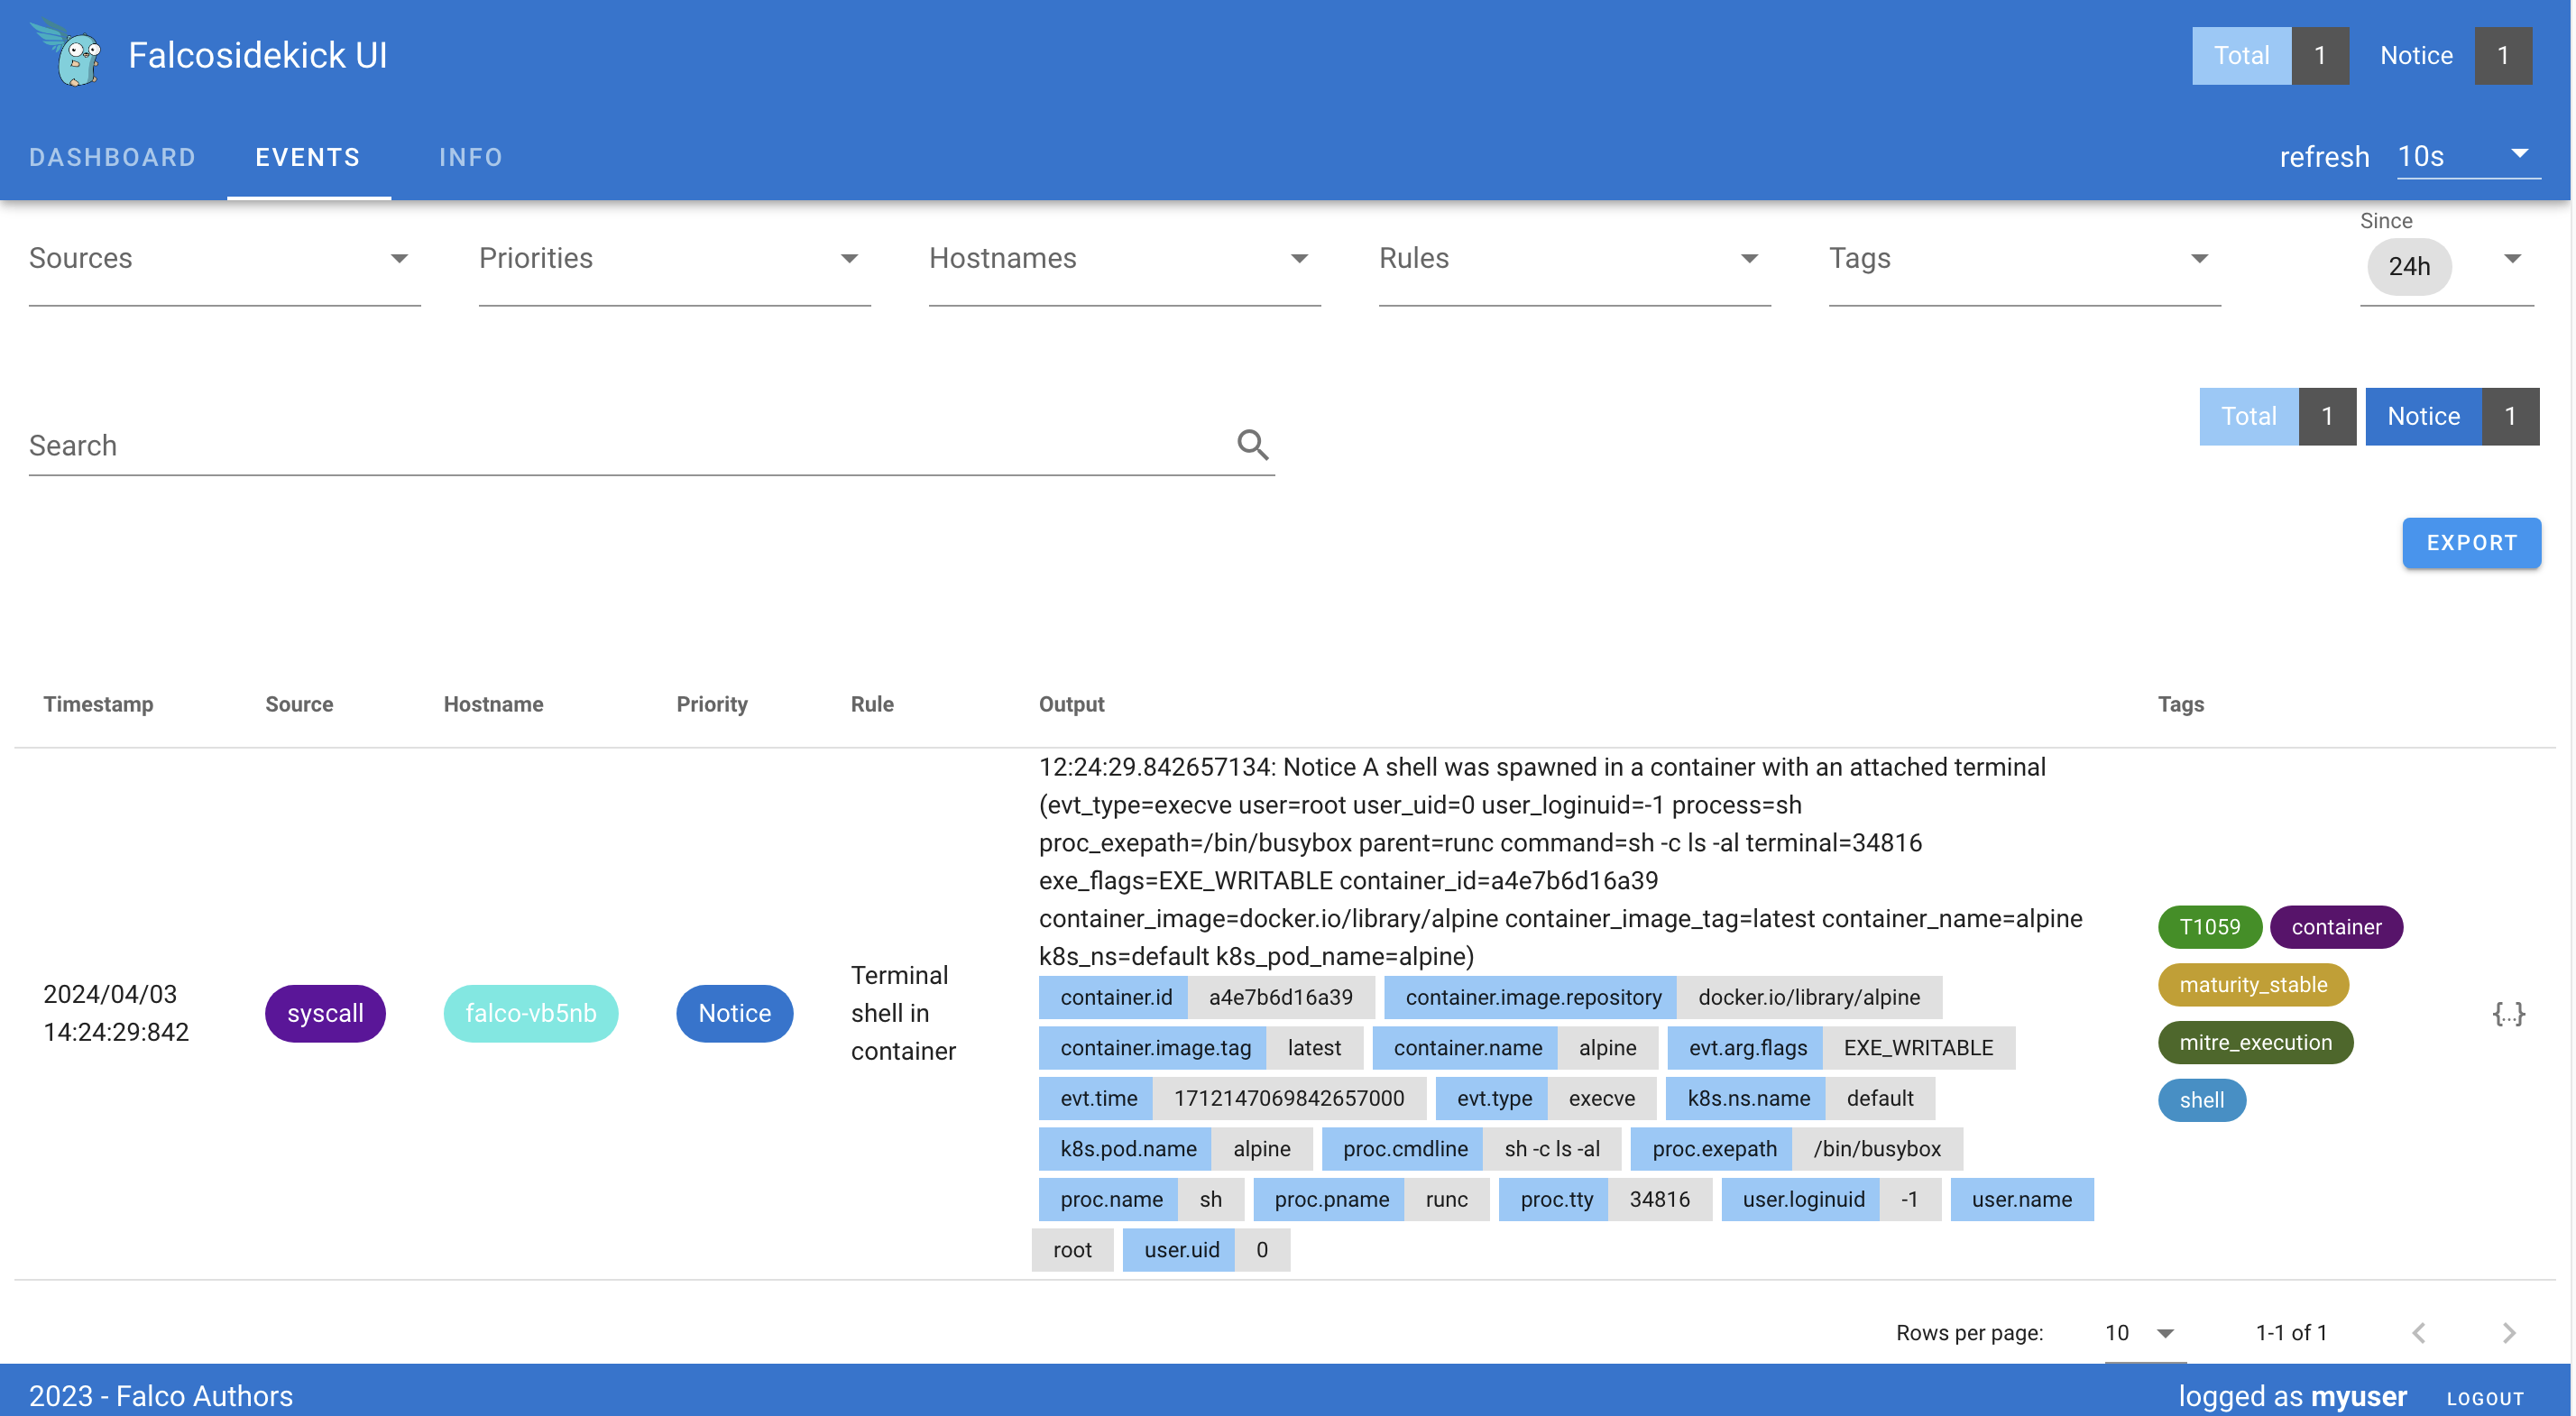Go to next page arrow
Viewport: 2576px width, 1416px height.
[2508, 1332]
